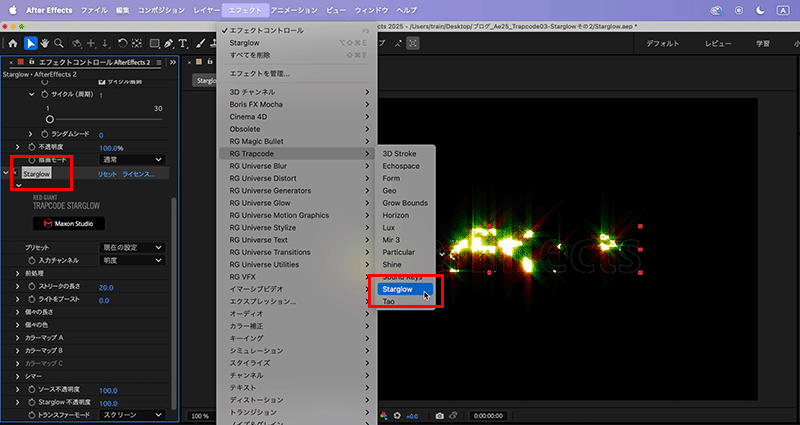Show hidden panels with double-arrow button
This screenshot has width=800, height=425.
[x=173, y=62]
